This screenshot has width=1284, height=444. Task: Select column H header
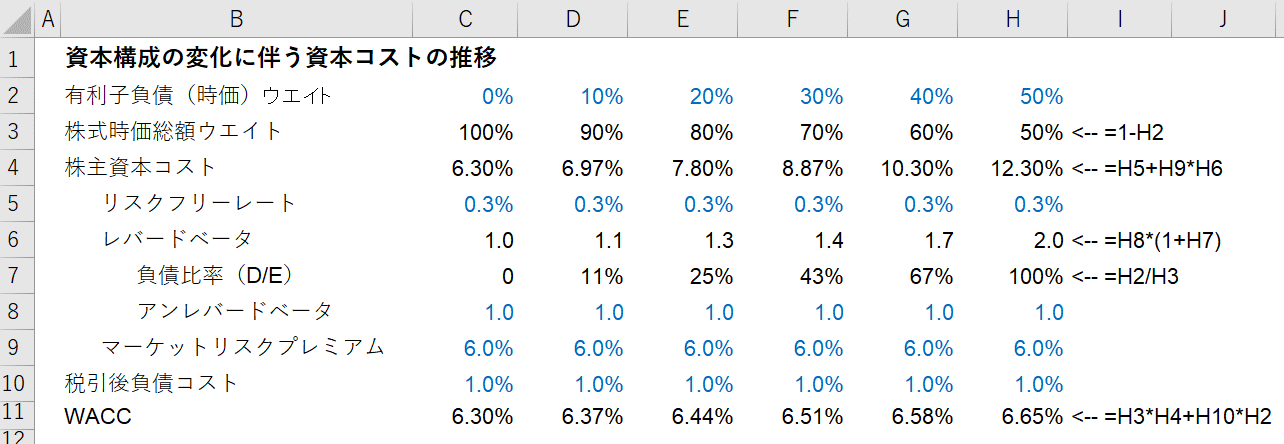(x=1012, y=18)
